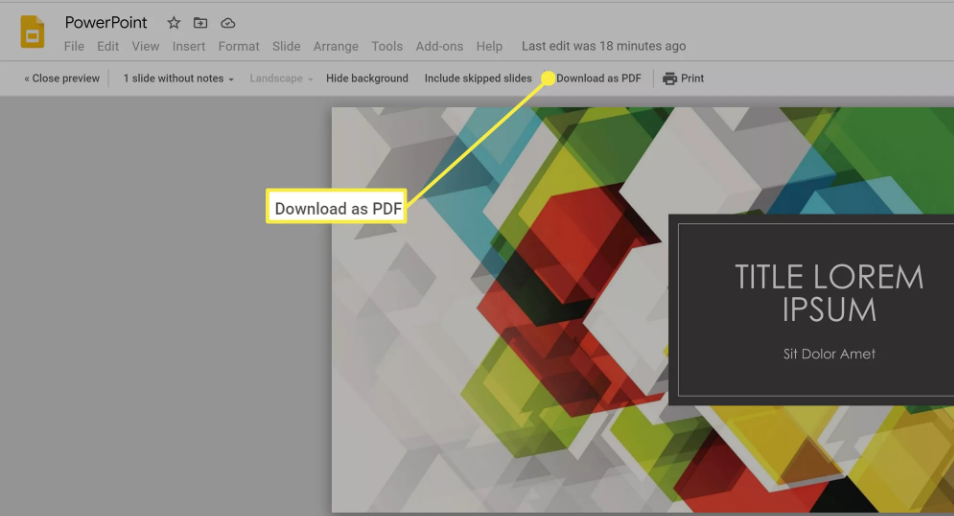Expand the '1 slide without notes' dropdown

[x=178, y=78]
